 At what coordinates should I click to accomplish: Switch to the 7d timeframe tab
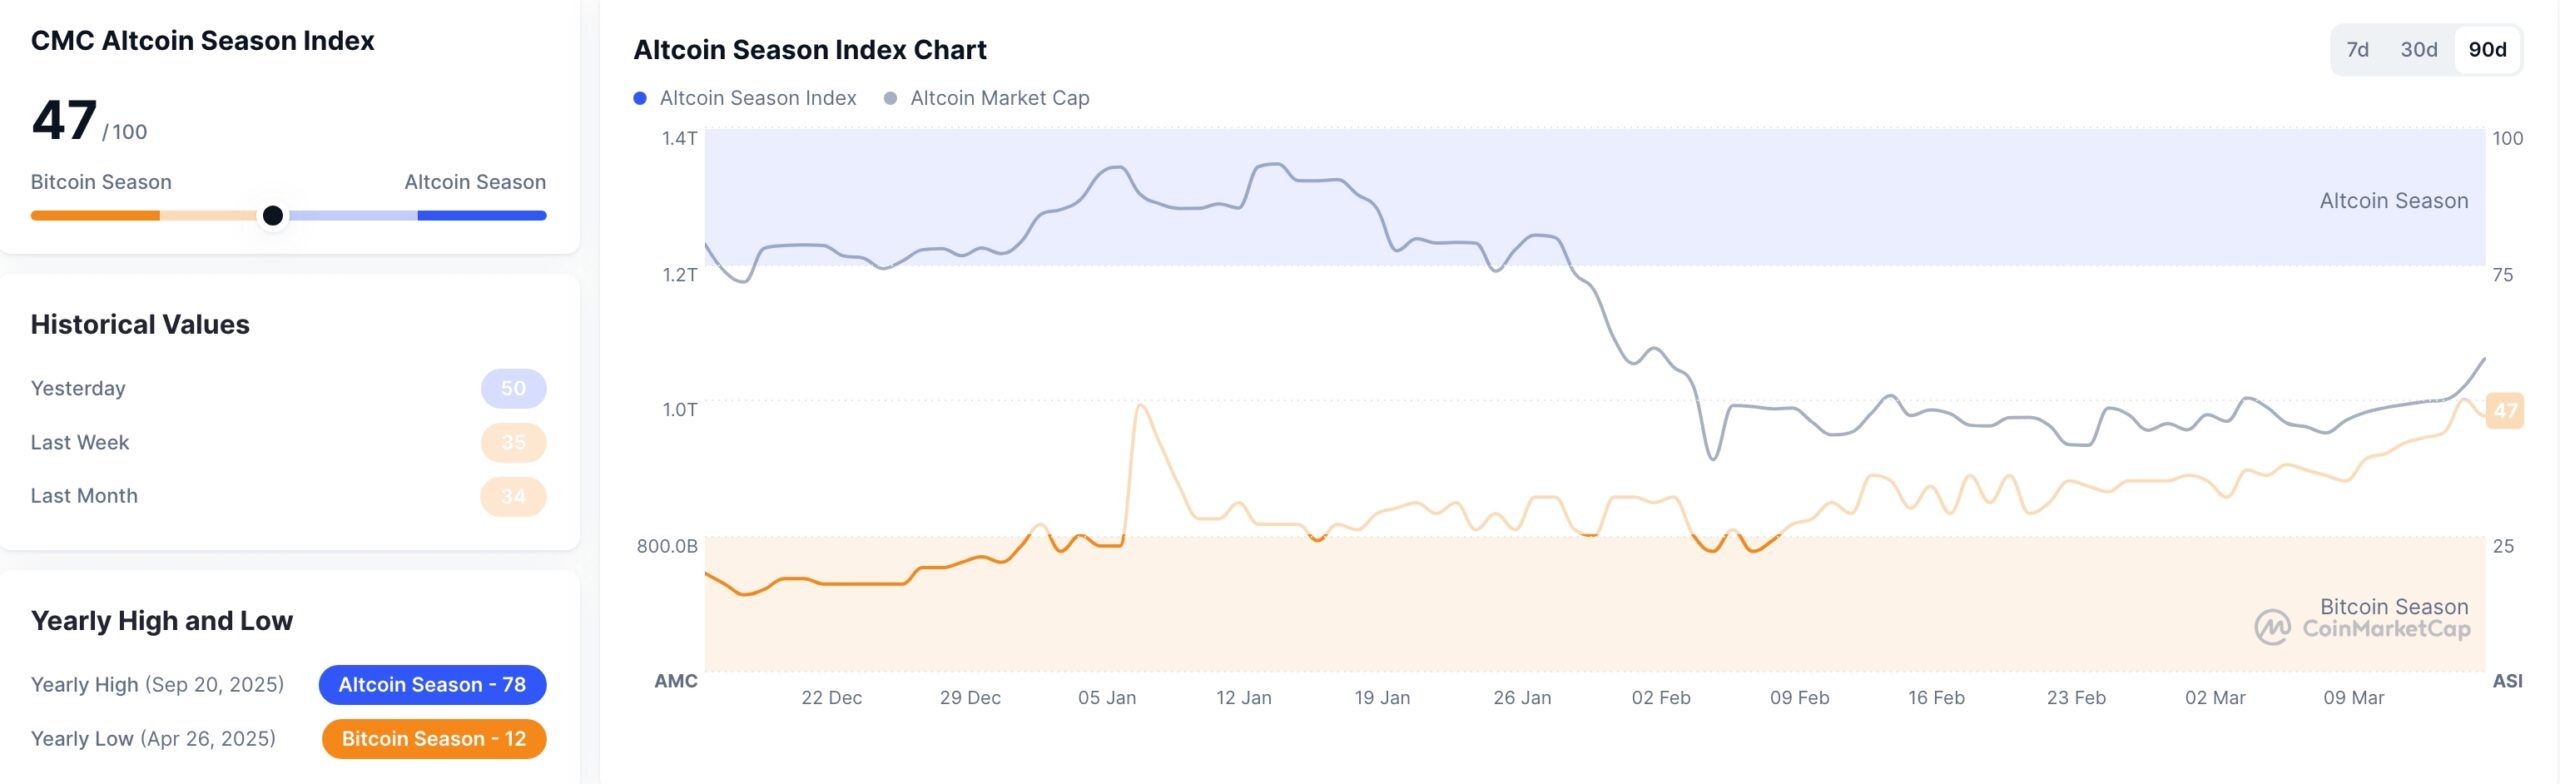tap(2357, 48)
